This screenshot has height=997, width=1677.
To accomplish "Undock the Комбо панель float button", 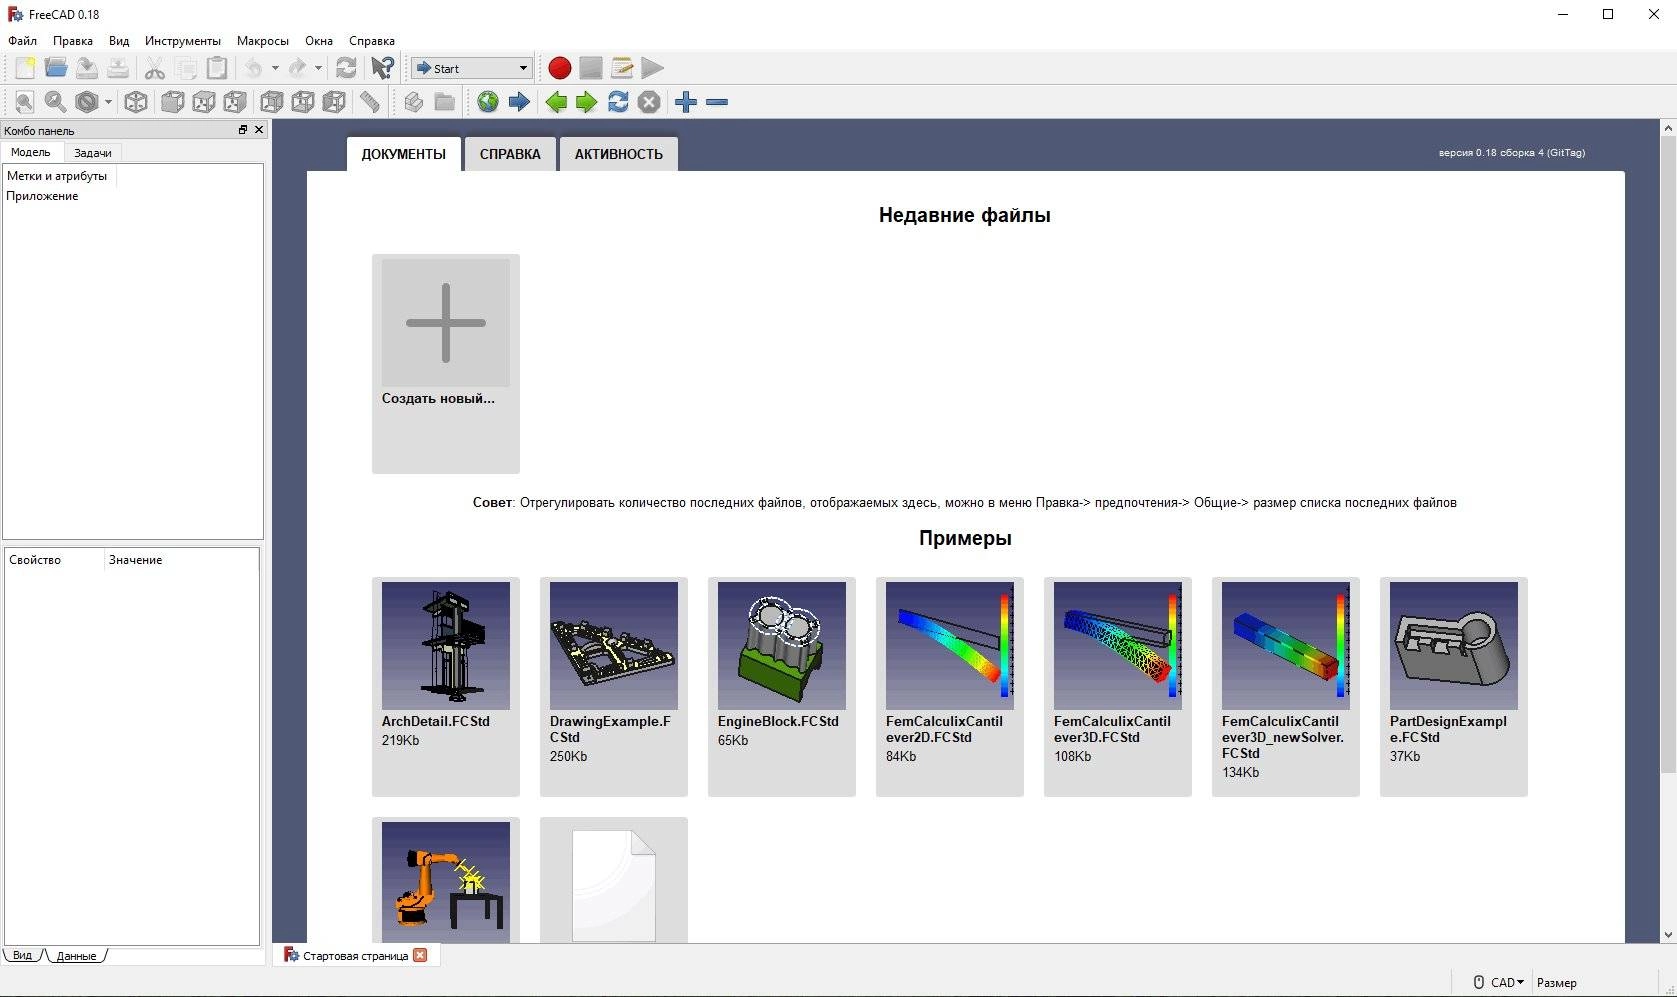I will [x=242, y=130].
